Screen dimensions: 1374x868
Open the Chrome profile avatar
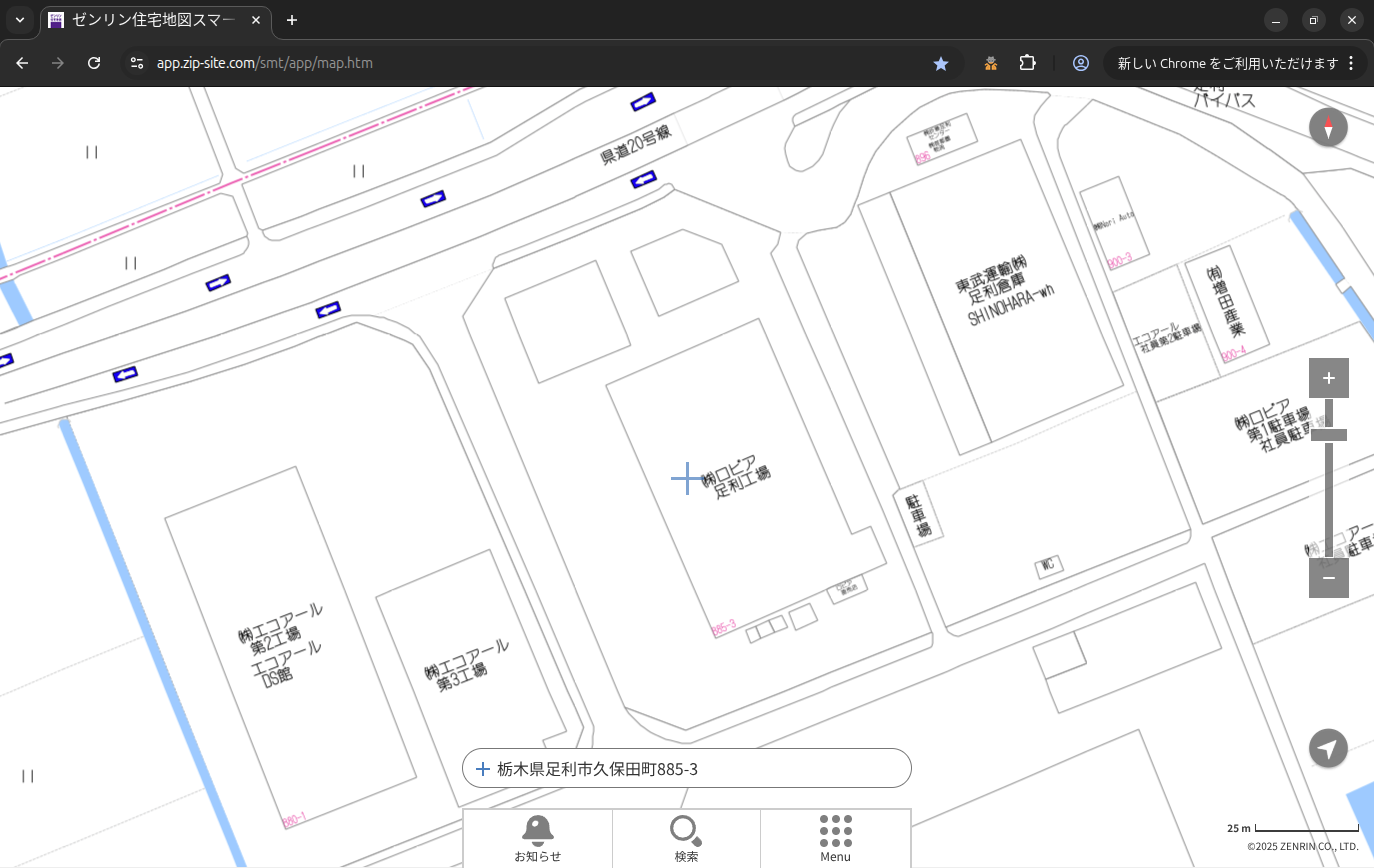(x=1081, y=63)
